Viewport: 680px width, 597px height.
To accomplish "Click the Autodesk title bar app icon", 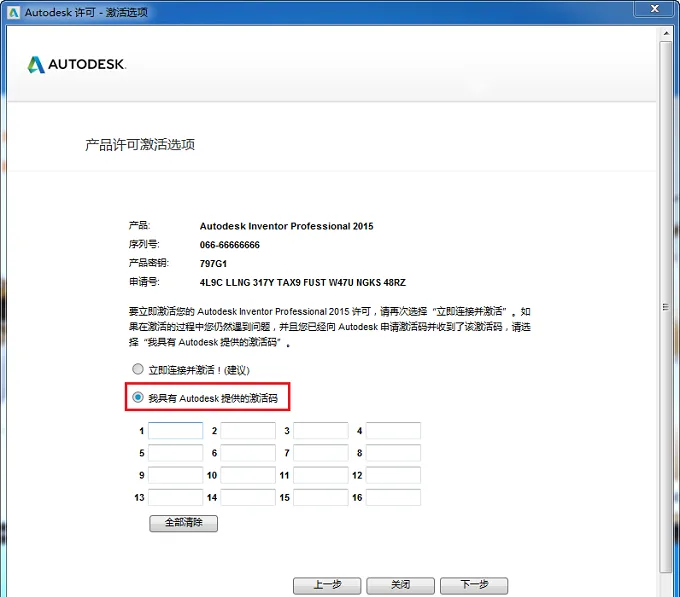I will [13, 13].
